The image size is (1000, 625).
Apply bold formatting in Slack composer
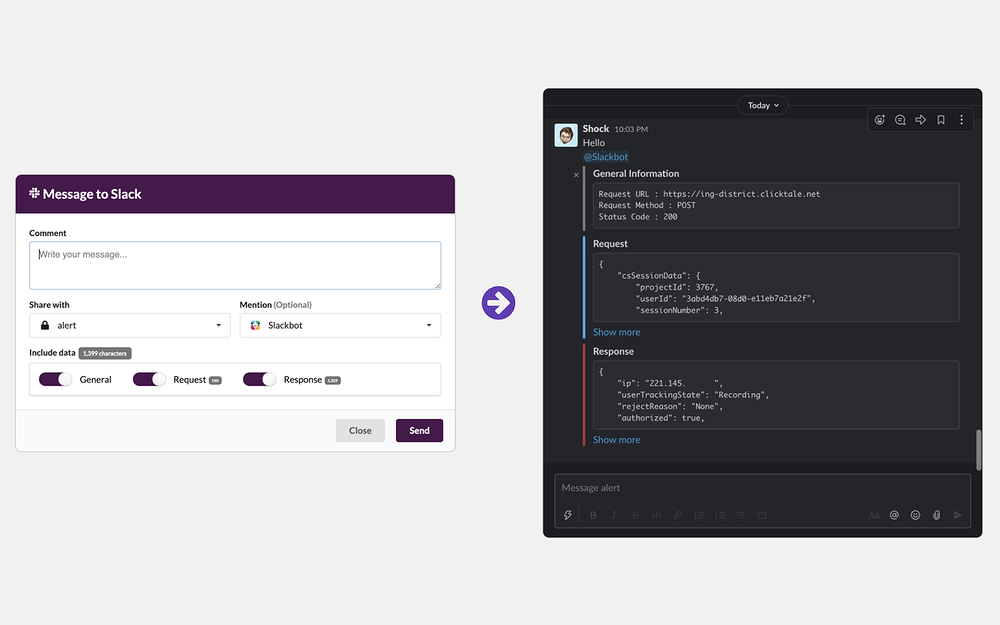[x=593, y=515]
